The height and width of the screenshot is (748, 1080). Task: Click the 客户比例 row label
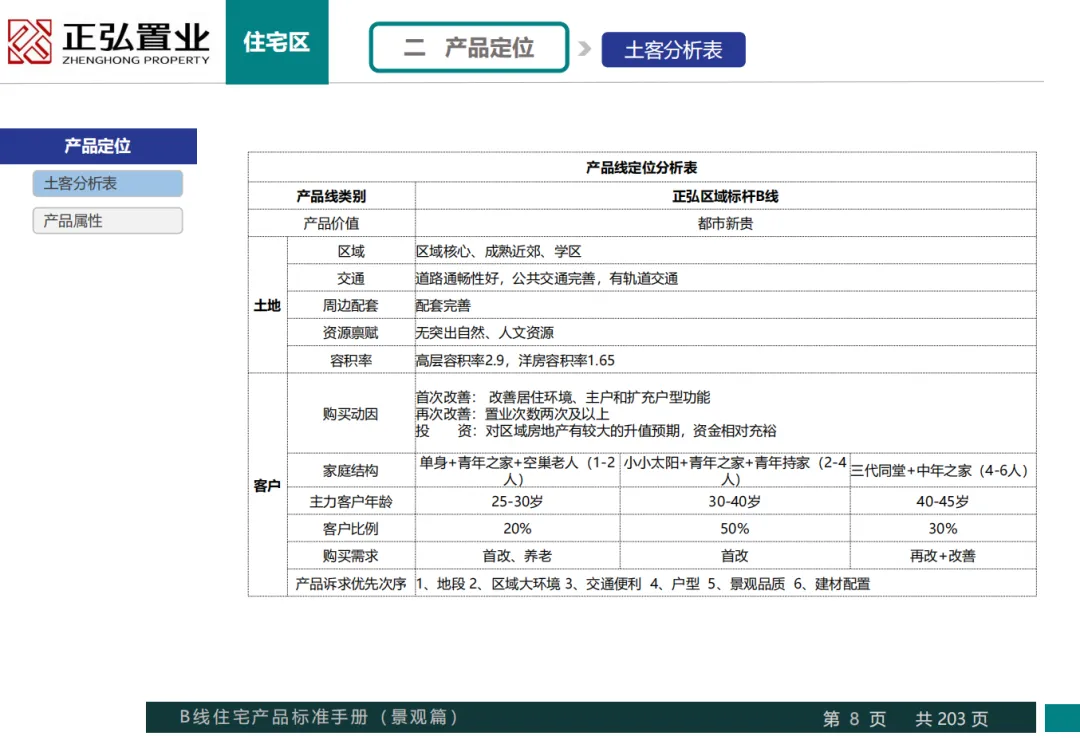[351, 528]
